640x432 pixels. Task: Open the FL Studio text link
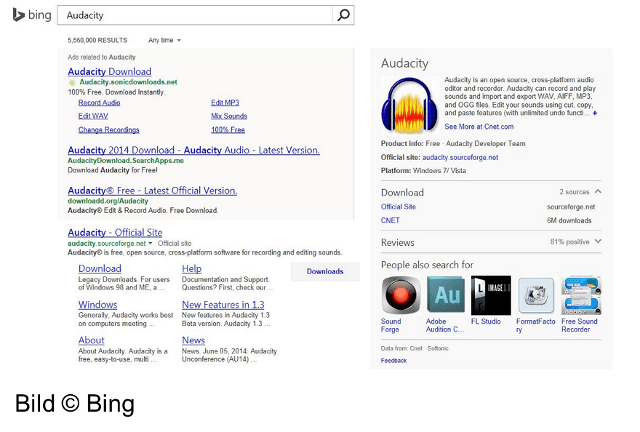(486, 321)
